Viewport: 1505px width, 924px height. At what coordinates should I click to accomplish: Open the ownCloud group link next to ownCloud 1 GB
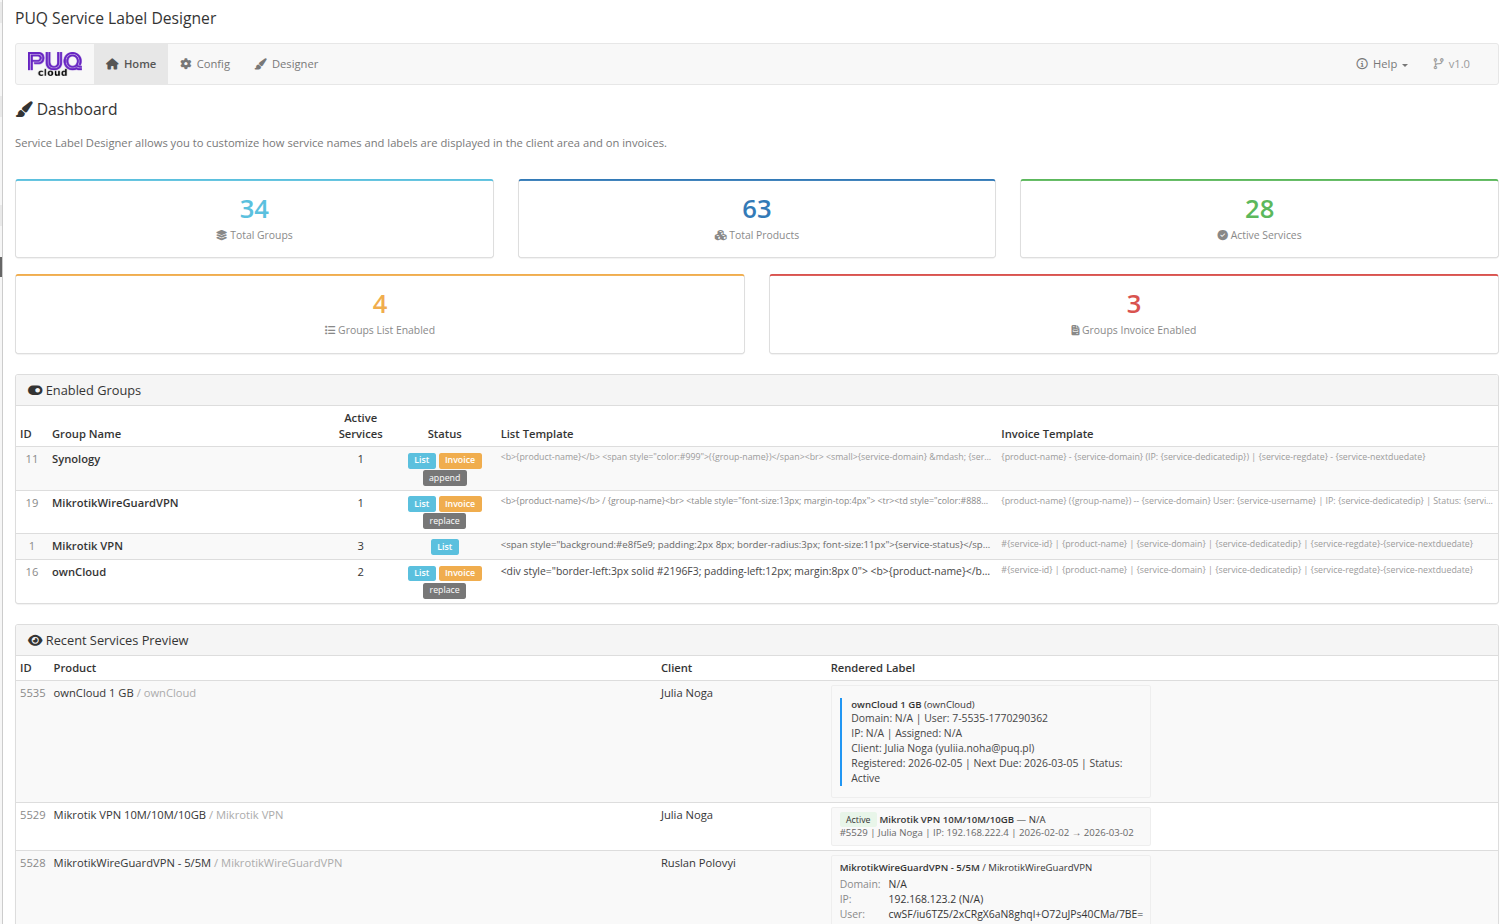click(169, 692)
